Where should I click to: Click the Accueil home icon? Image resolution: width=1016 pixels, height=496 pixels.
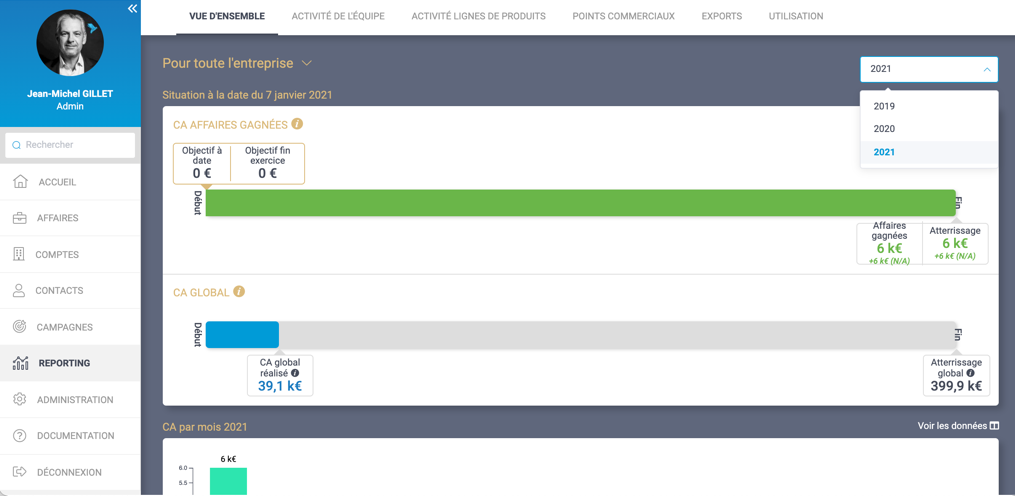click(20, 182)
